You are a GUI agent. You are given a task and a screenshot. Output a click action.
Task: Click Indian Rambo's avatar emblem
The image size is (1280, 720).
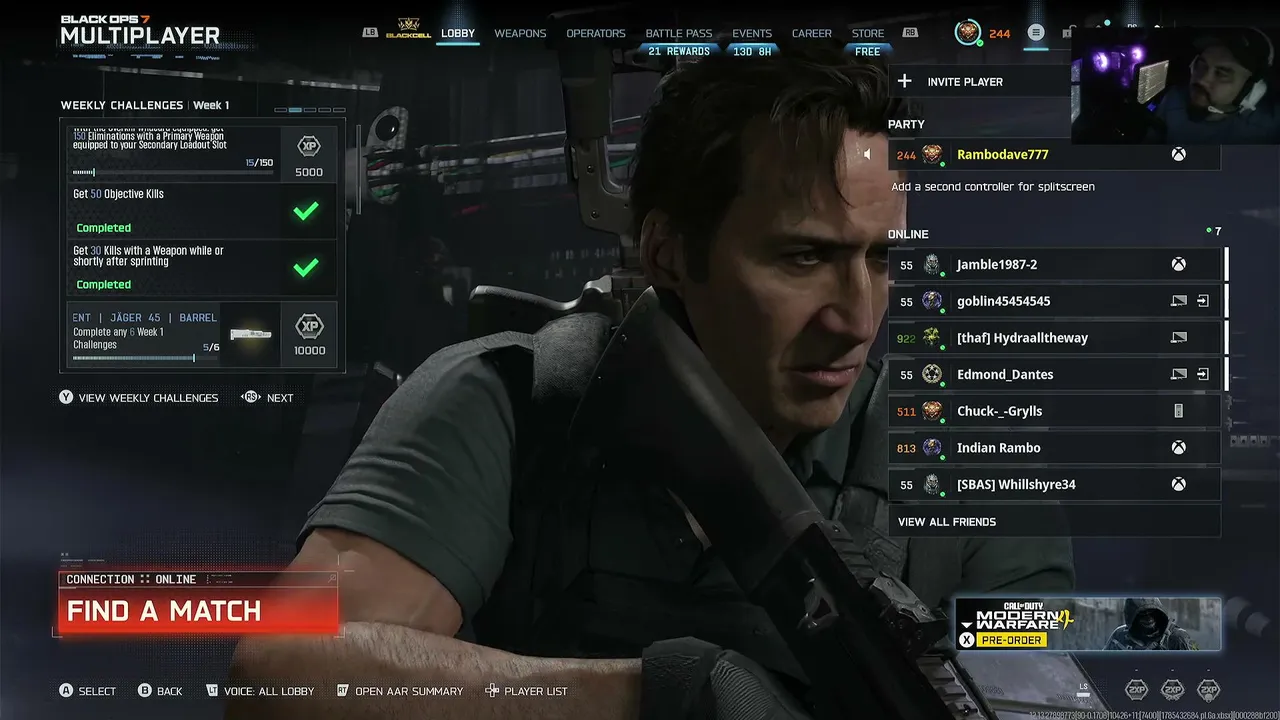932,448
